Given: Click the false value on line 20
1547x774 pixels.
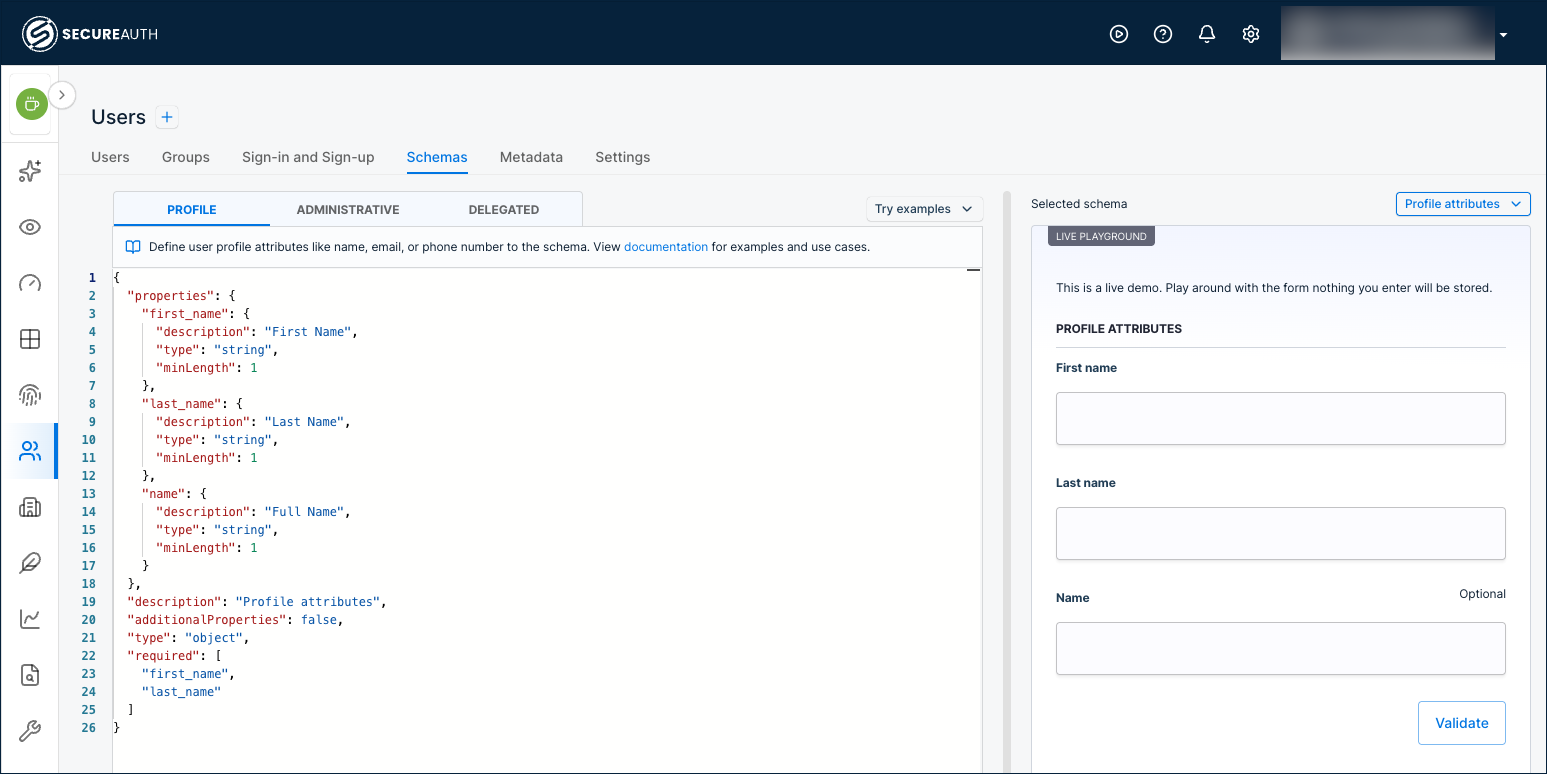Looking at the screenshot, I should pyautogui.click(x=319, y=620).
